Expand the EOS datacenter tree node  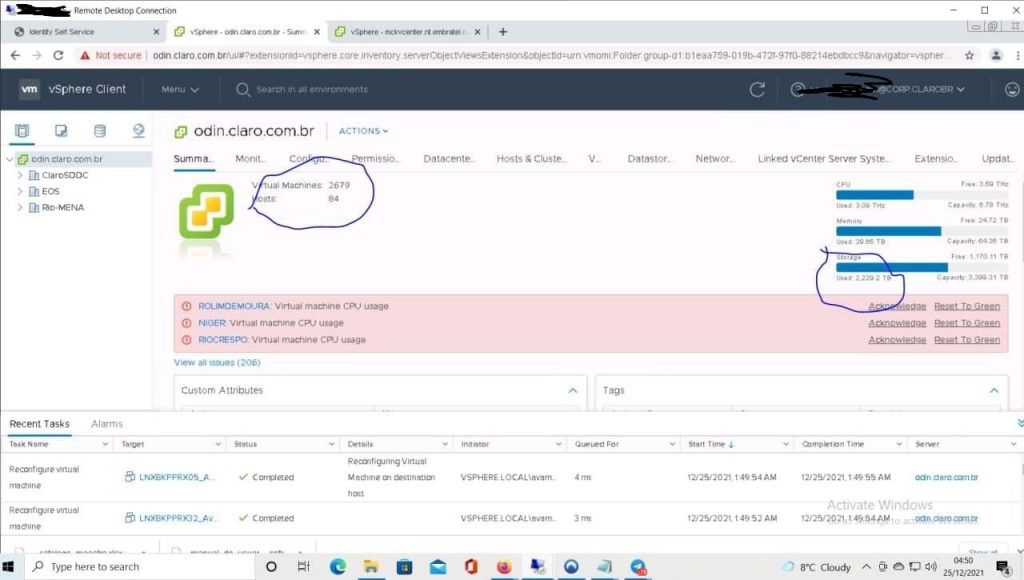tap(20, 191)
